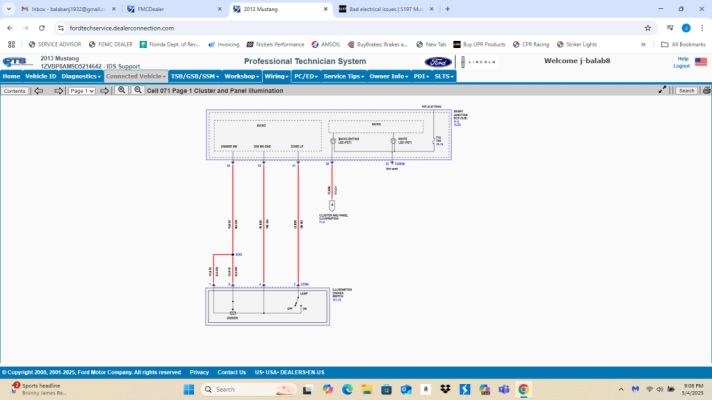Switch to the Gmail Inbox tab
Screen dimensions: 712x400
[69, 9]
